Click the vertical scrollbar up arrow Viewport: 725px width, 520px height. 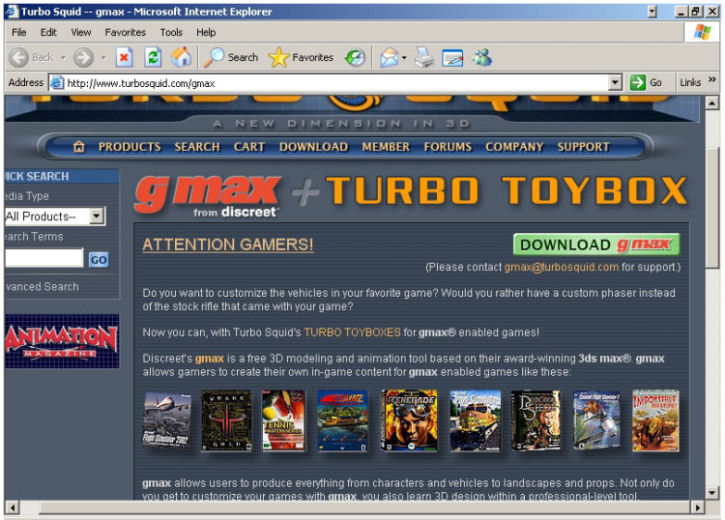[x=713, y=102]
